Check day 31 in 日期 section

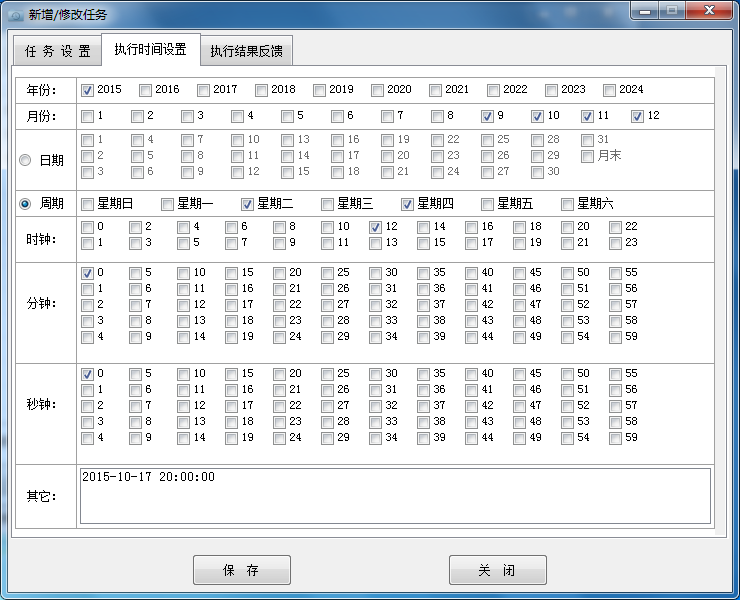587,140
